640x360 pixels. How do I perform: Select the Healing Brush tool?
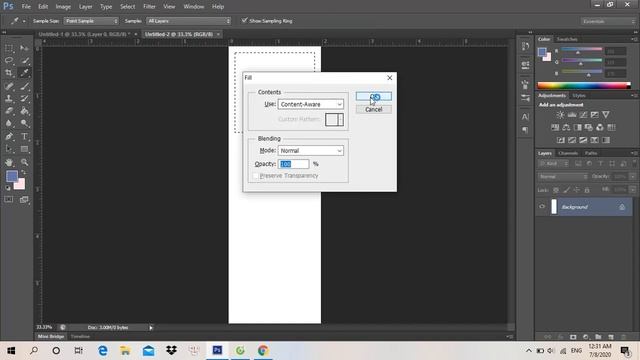pyautogui.click(x=9, y=86)
